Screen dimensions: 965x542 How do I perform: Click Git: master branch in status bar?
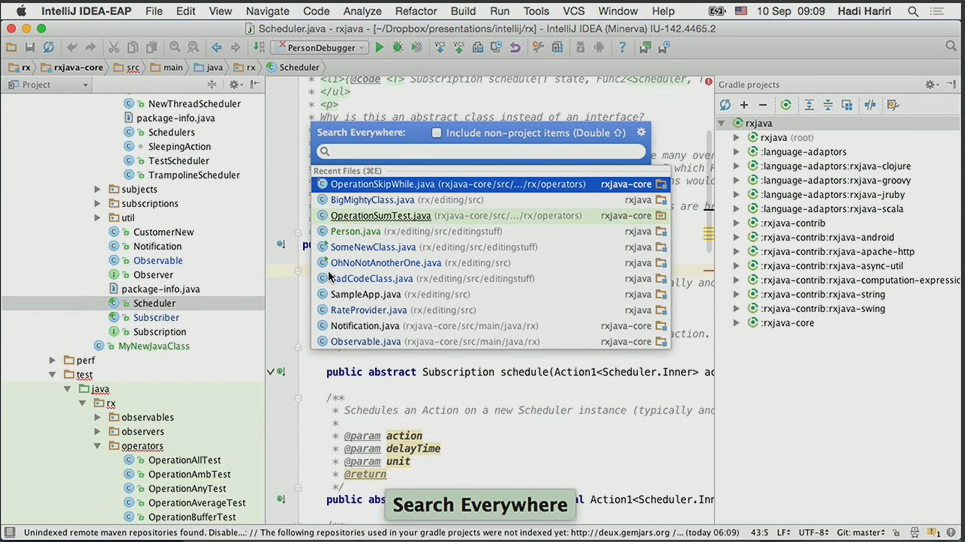point(860,532)
